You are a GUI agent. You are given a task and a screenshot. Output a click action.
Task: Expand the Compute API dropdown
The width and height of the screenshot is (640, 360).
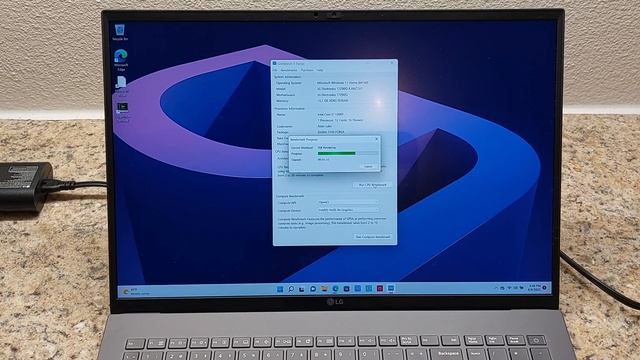pos(348,202)
